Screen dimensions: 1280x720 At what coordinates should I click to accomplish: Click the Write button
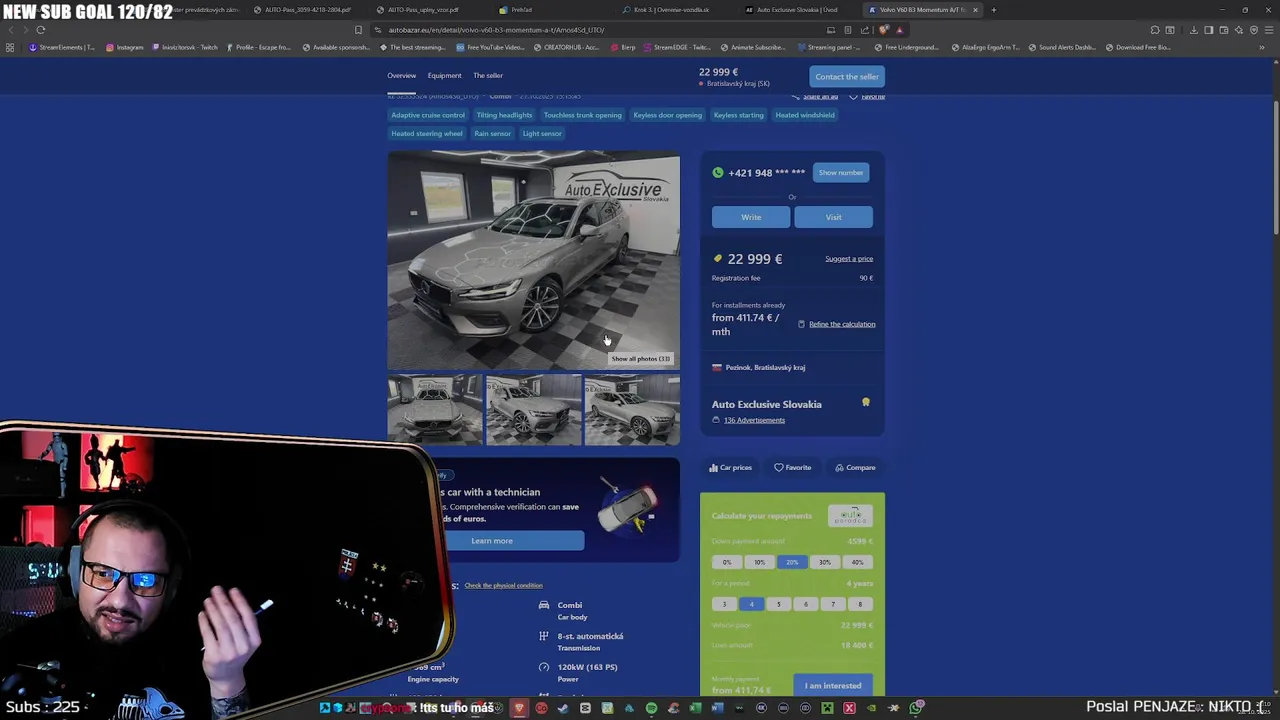click(x=751, y=217)
